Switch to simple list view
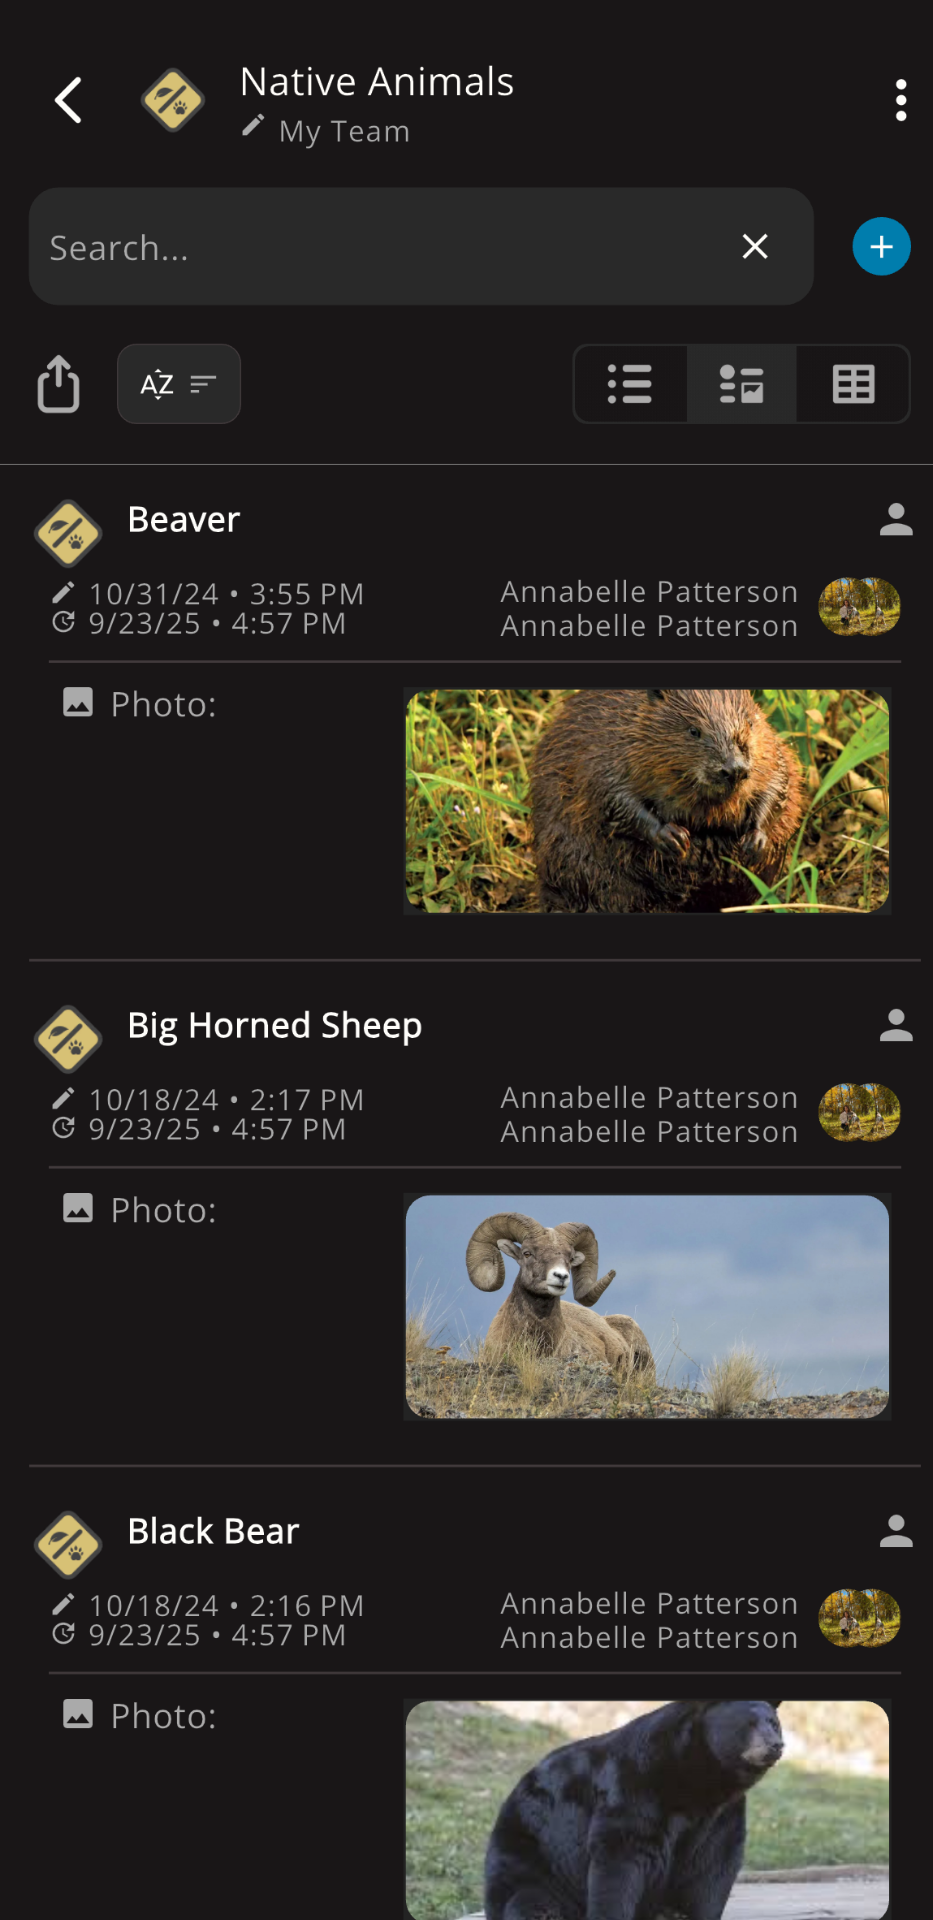The image size is (933, 1920). point(630,384)
